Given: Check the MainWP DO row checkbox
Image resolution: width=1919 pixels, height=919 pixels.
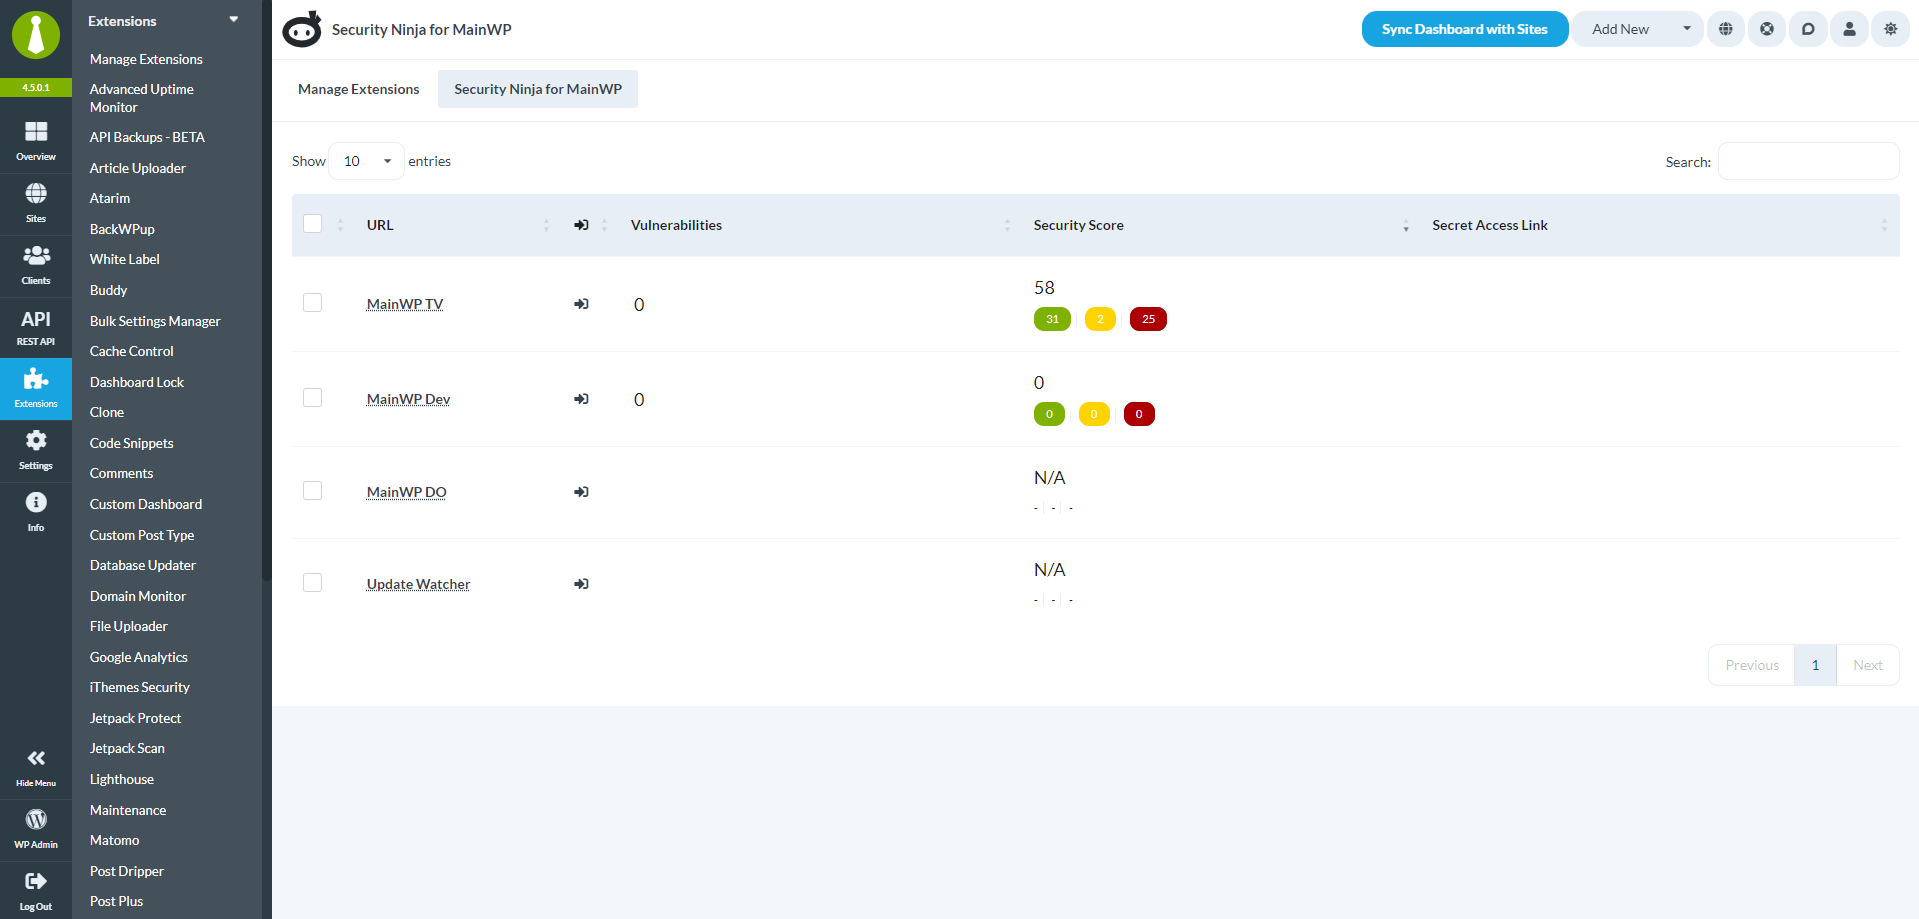Looking at the screenshot, I should pos(313,490).
